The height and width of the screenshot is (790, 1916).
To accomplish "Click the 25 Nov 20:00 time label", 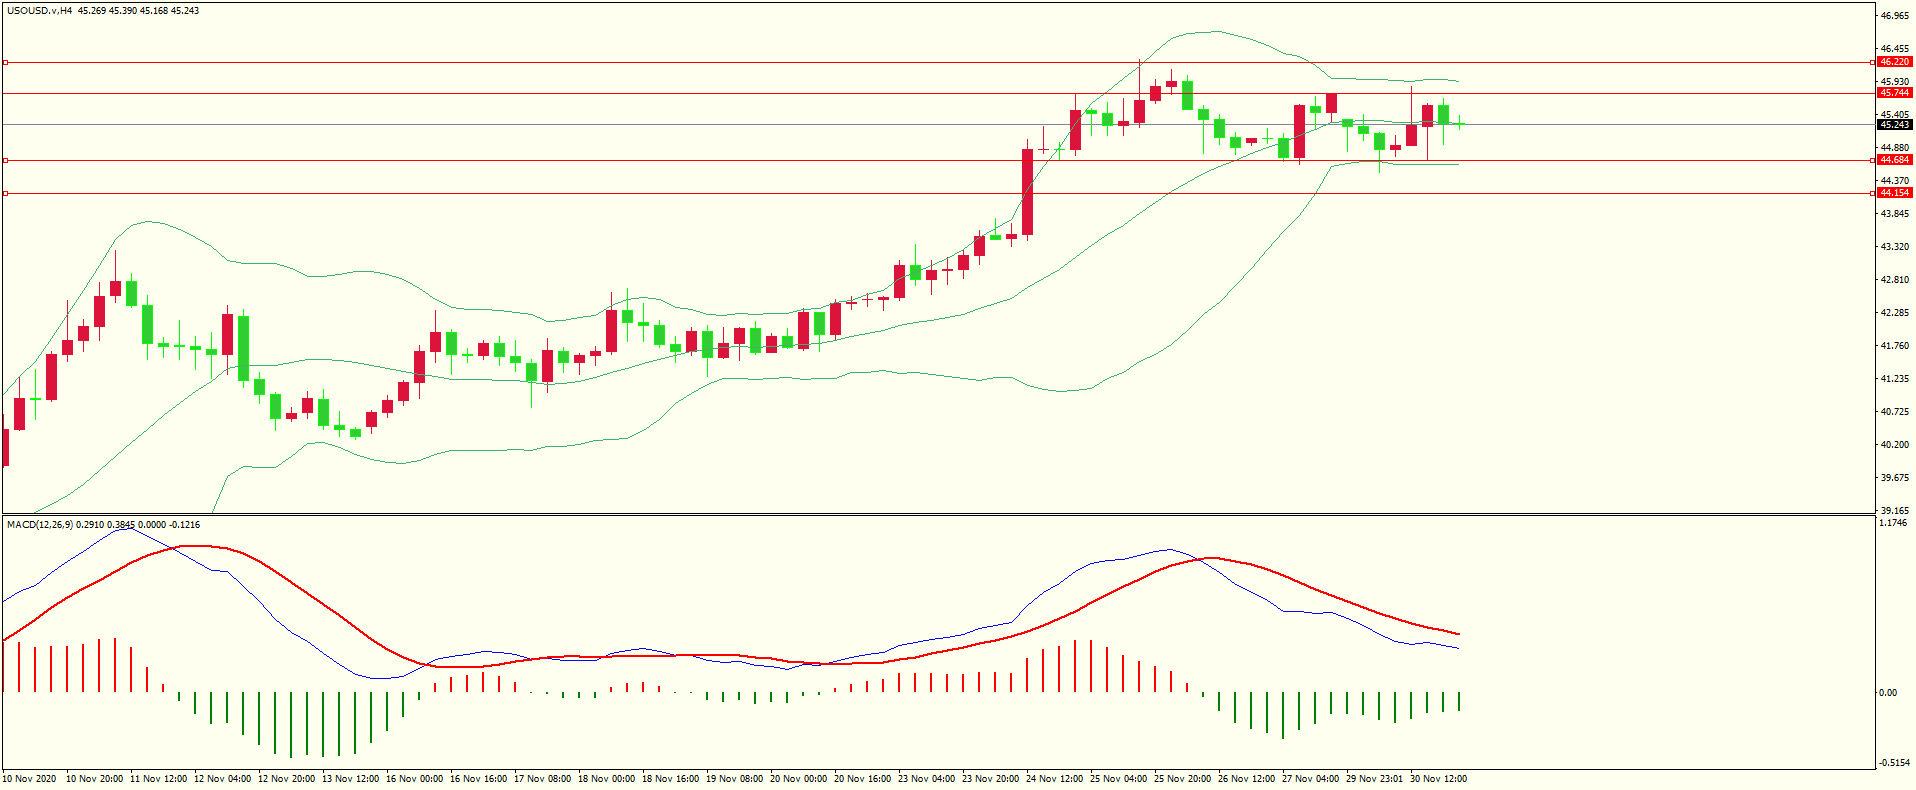I will 1183,779.
